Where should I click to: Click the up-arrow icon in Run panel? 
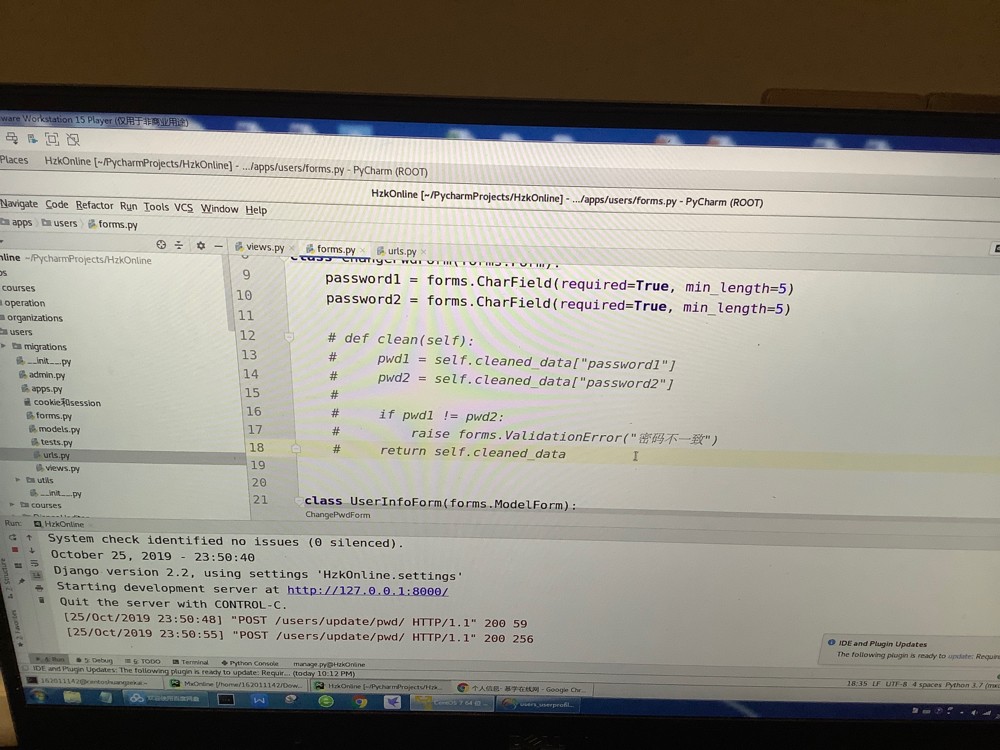tap(29, 538)
